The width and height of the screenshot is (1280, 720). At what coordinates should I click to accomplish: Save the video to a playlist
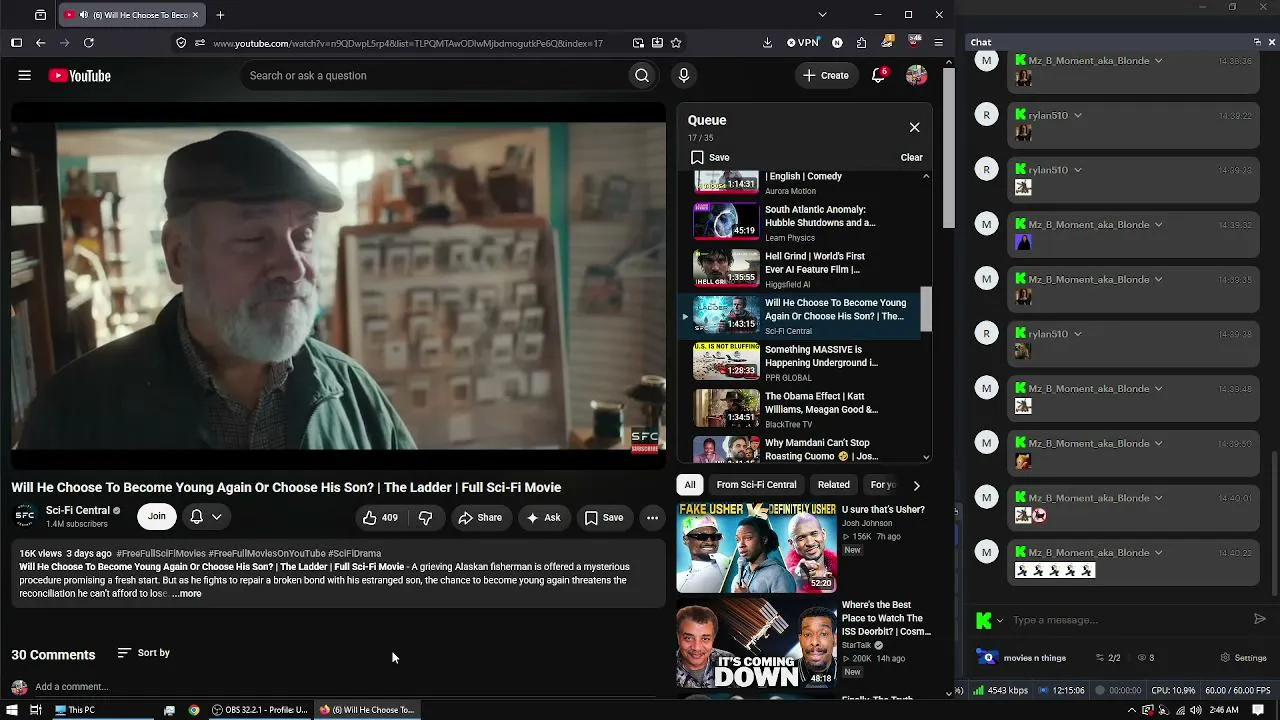(604, 517)
